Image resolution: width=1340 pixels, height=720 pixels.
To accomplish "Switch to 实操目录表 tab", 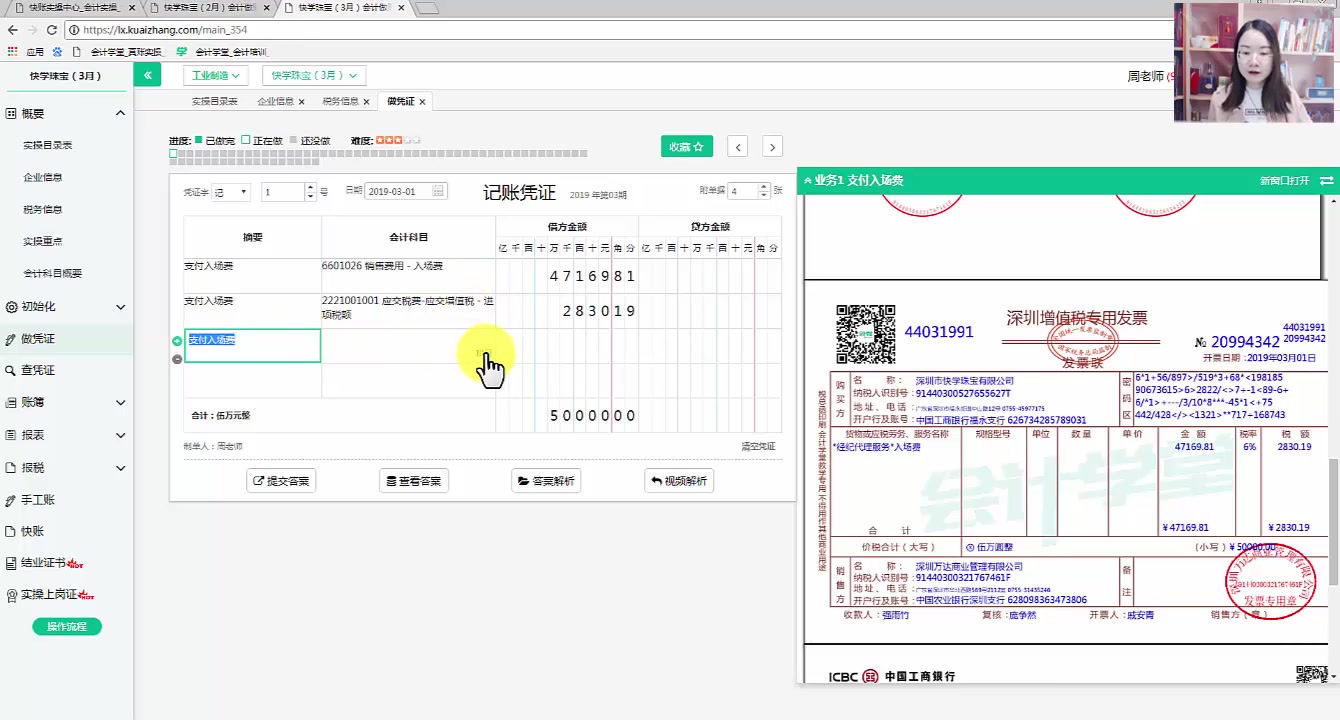I will [x=215, y=101].
